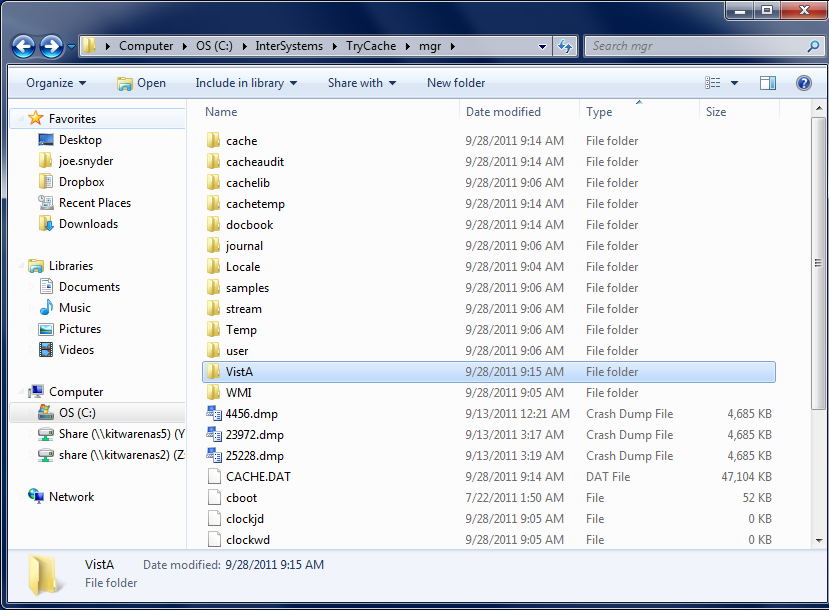Open the address bar history dropdown
The width and height of the screenshot is (829, 610).
point(543,46)
